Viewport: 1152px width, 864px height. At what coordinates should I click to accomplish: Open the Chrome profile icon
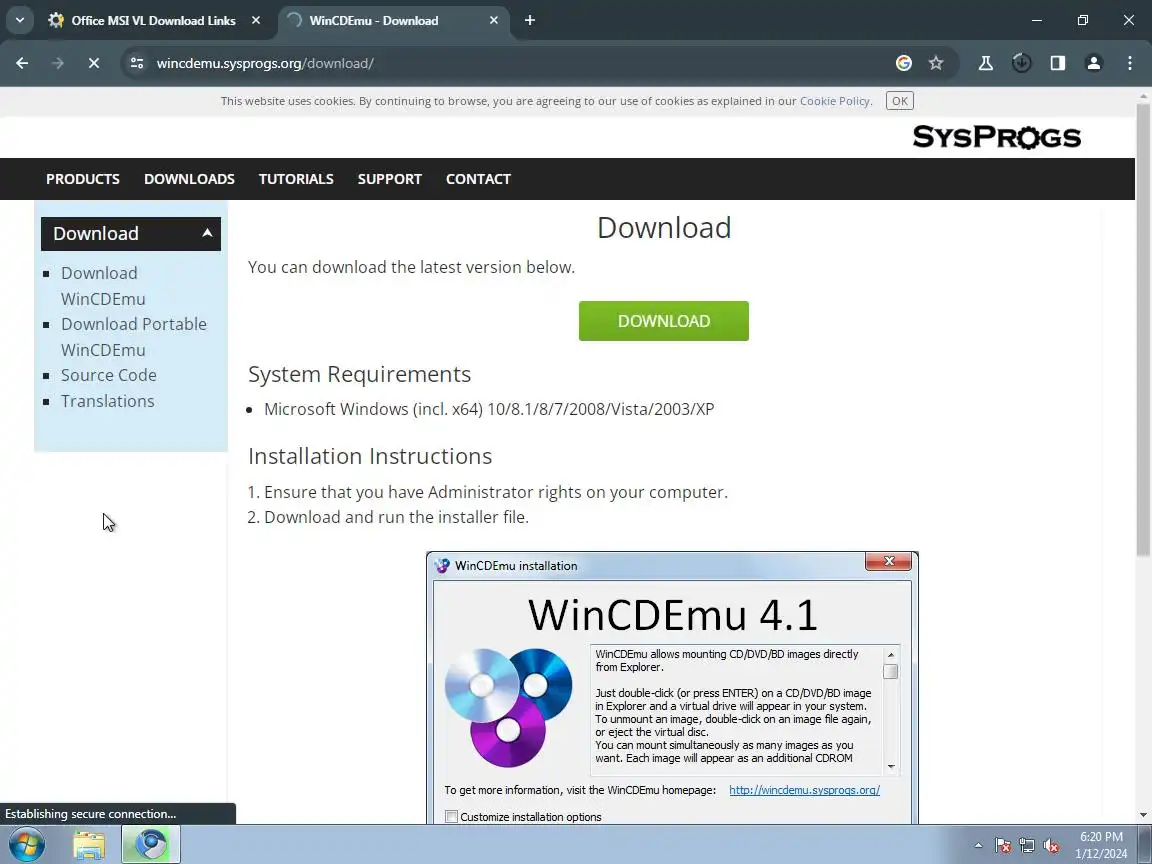(1093, 63)
